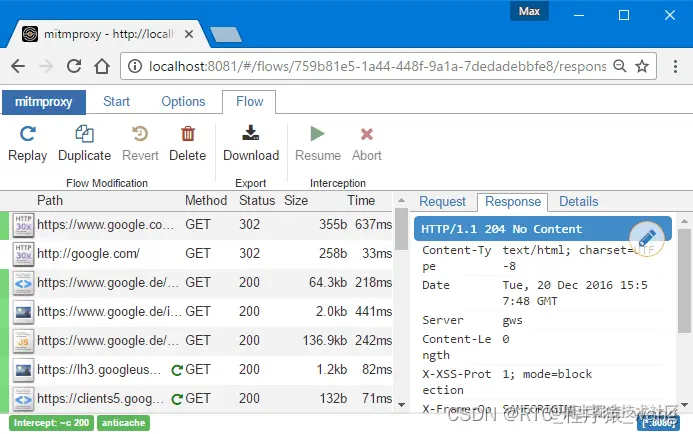Open the Request tab
The height and width of the screenshot is (434, 693).
[442, 202]
